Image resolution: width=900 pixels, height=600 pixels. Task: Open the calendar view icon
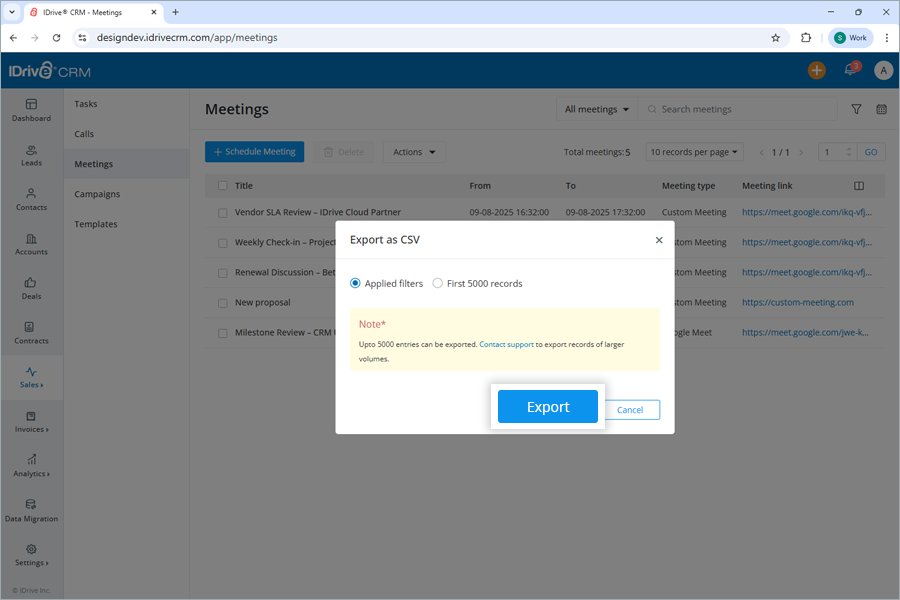point(881,108)
